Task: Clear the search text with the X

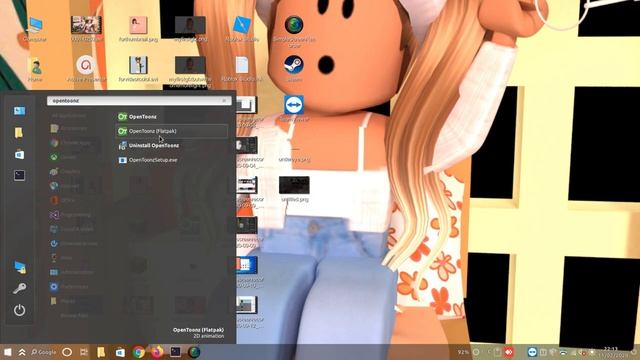Action: tap(224, 100)
